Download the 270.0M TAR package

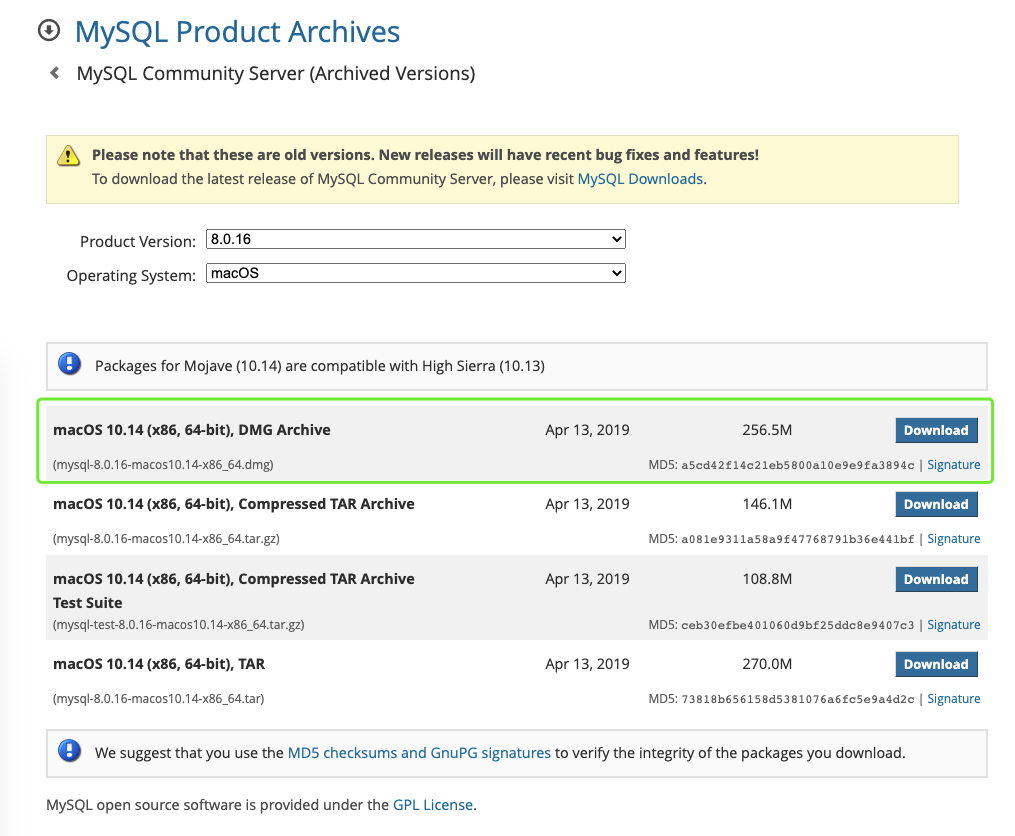(936, 664)
